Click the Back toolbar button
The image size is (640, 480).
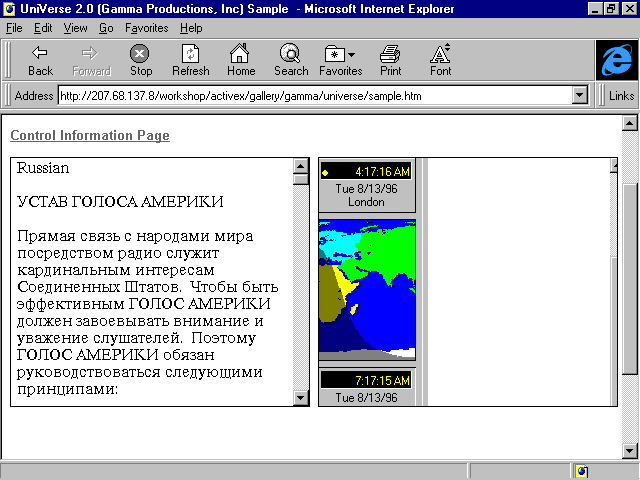[40, 60]
